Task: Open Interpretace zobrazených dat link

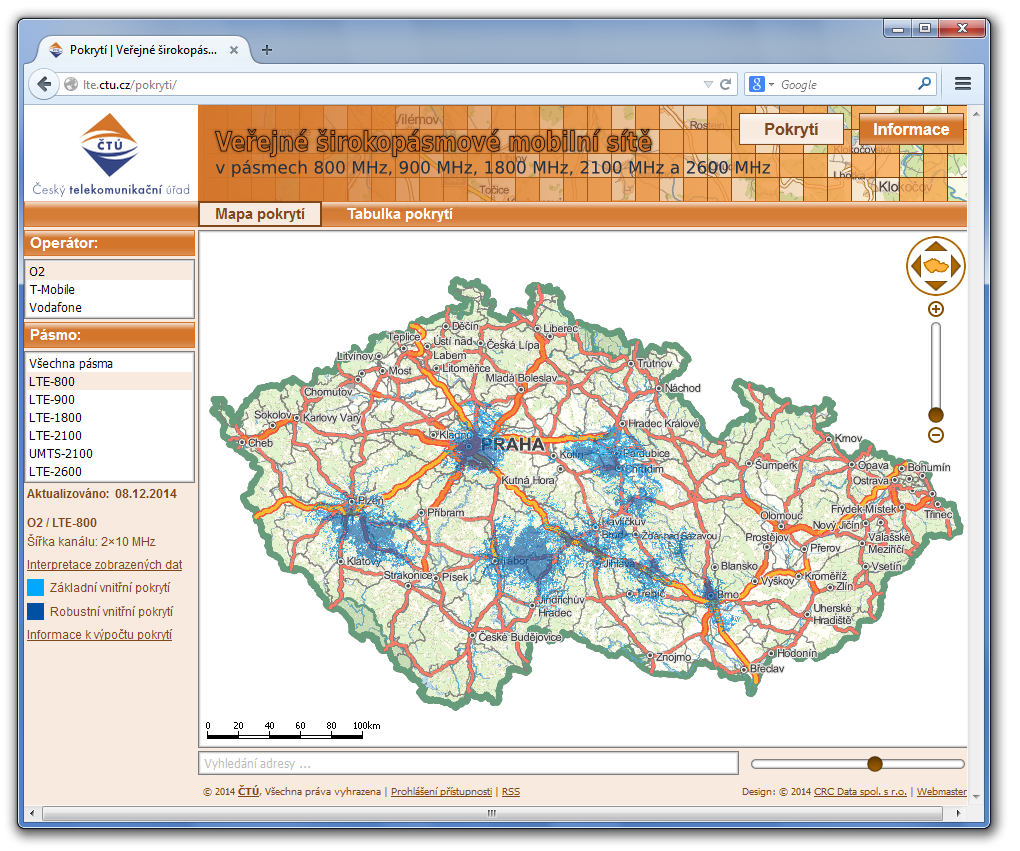Action: [104, 565]
